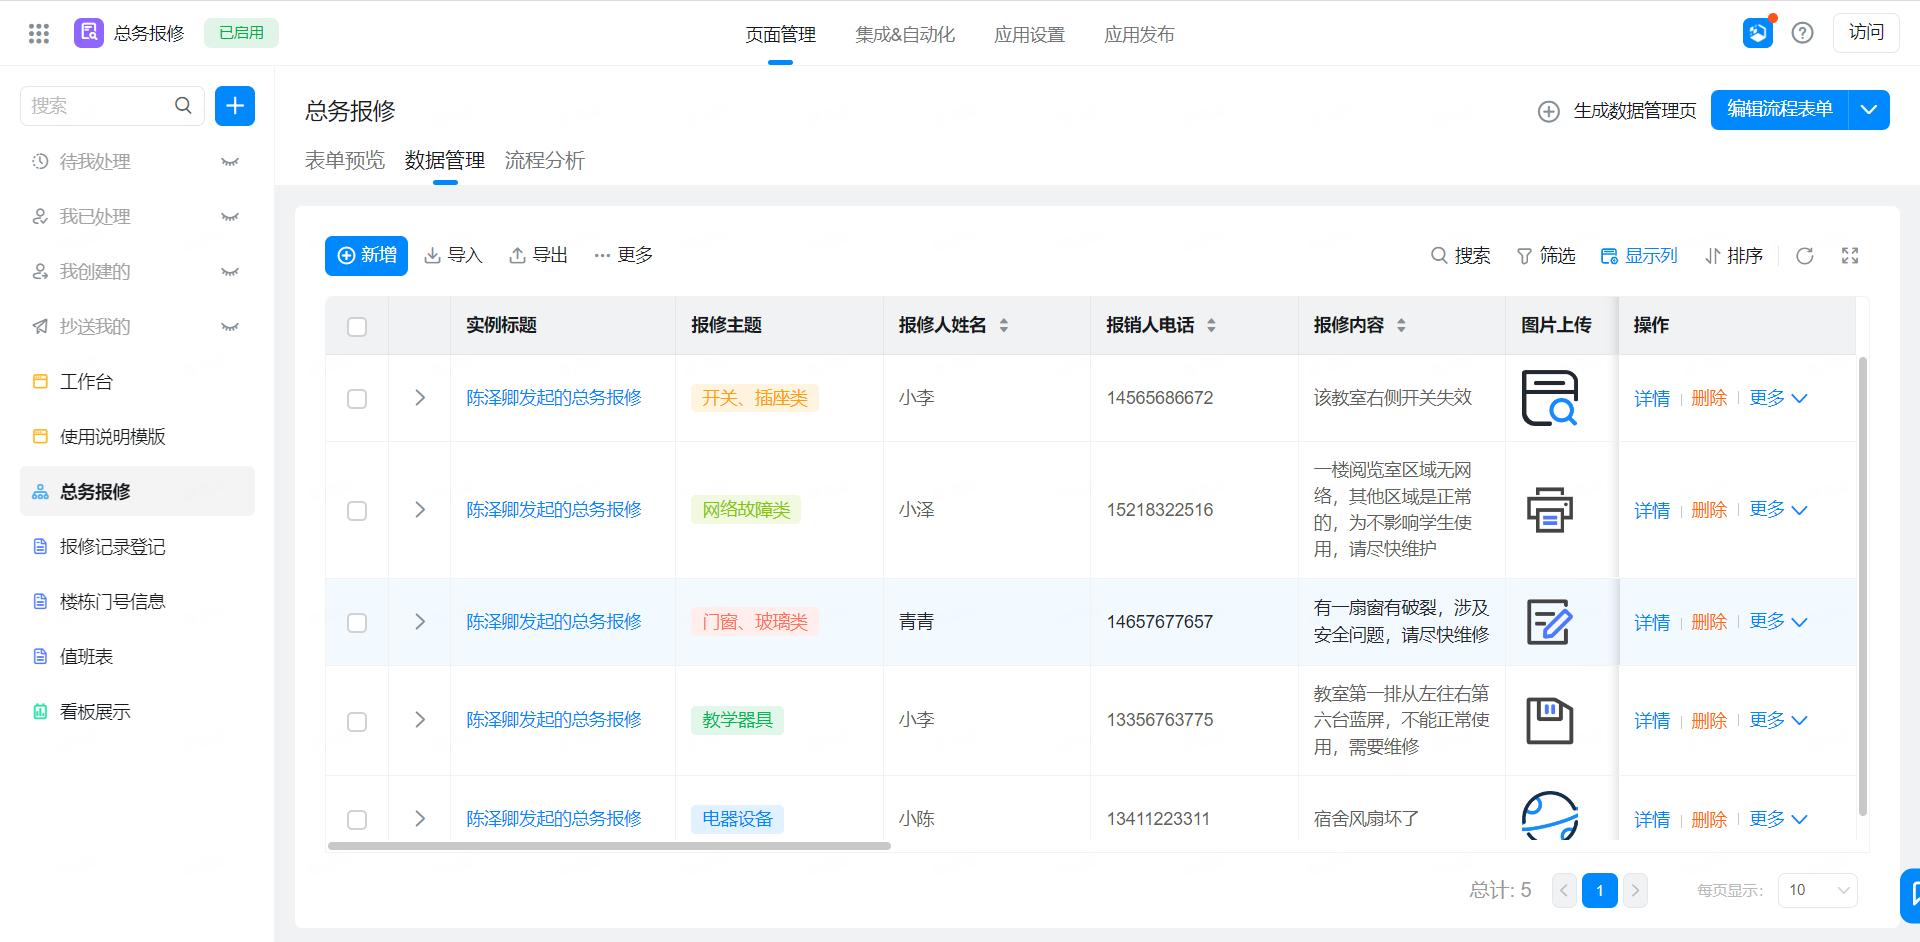Expand the 门窗、玻璃类 row
This screenshot has width=1920, height=942.
pos(420,621)
